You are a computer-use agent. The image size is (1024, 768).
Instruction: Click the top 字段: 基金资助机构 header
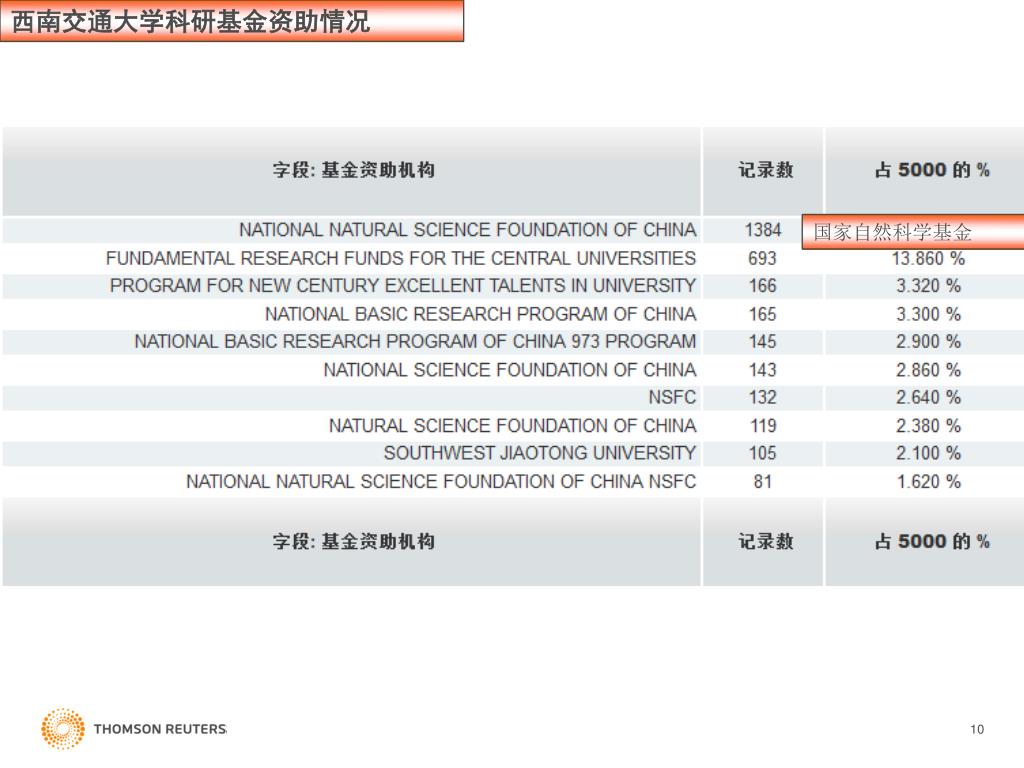pos(353,170)
